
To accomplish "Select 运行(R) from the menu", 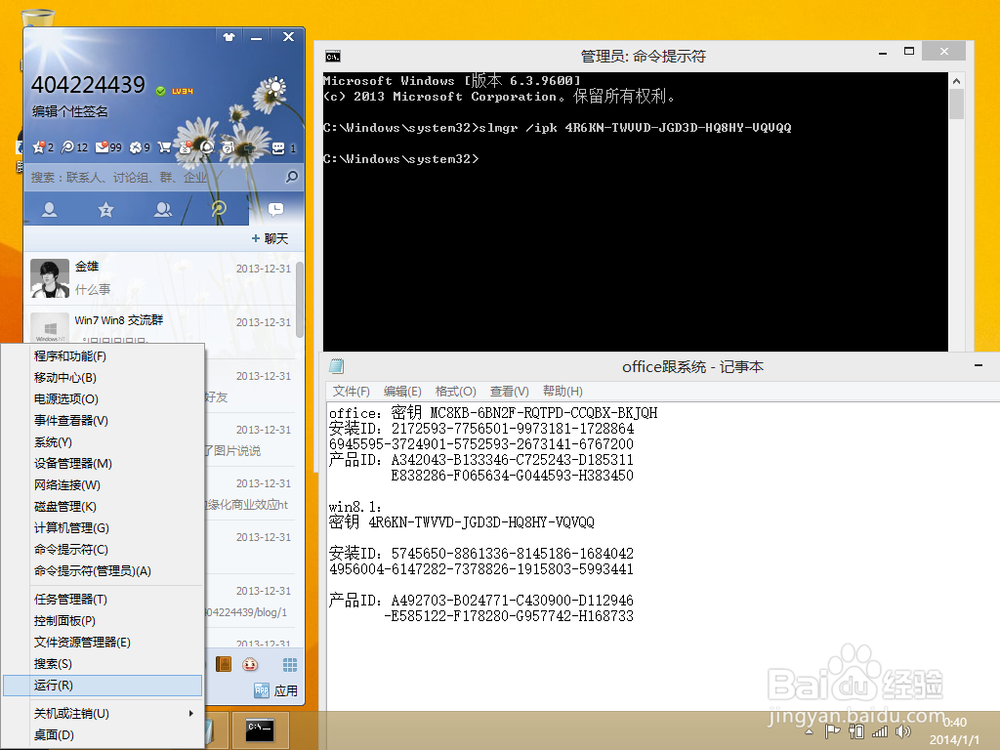I will pyautogui.click(x=103, y=686).
